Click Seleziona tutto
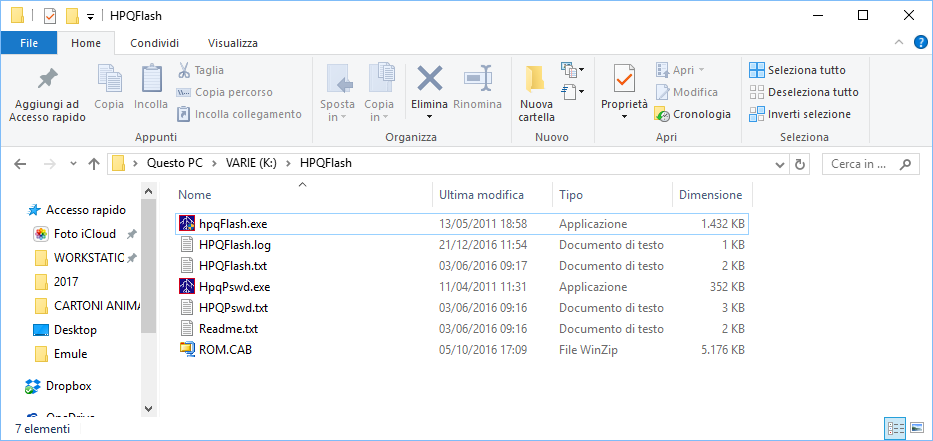The width and height of the screenshot is (933, 441). coord(797,70)
